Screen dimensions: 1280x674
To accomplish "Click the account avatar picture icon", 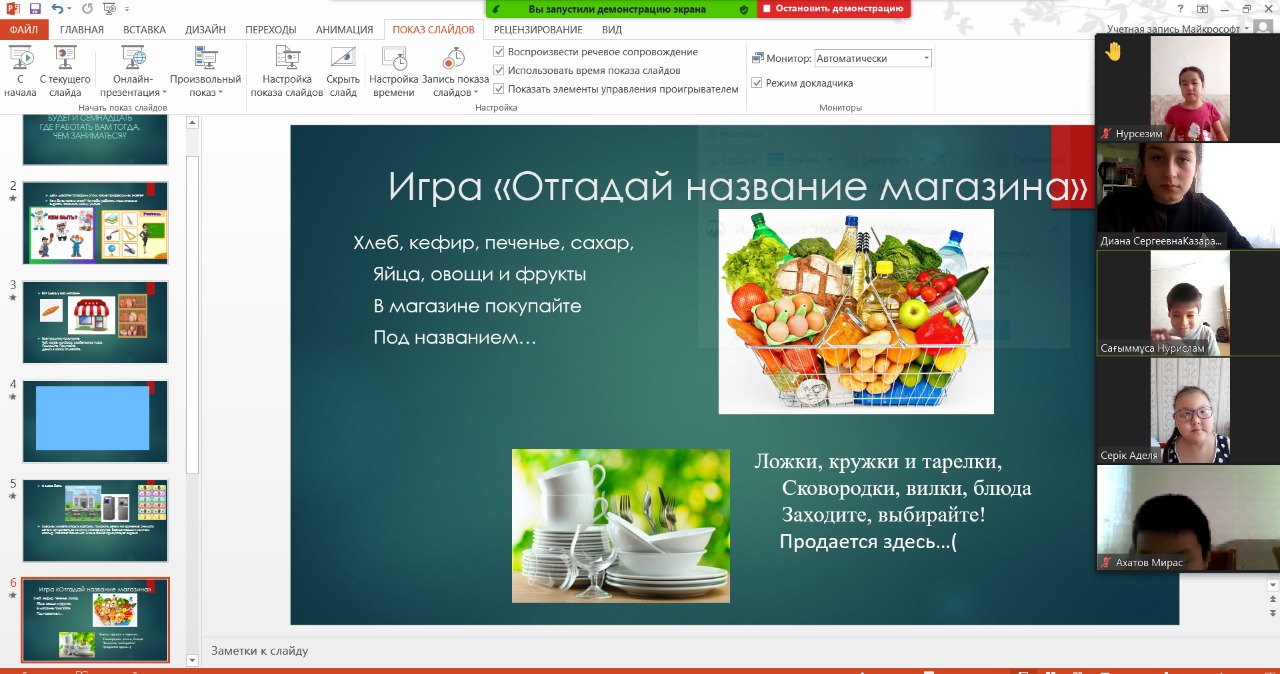I will 1265,29.
